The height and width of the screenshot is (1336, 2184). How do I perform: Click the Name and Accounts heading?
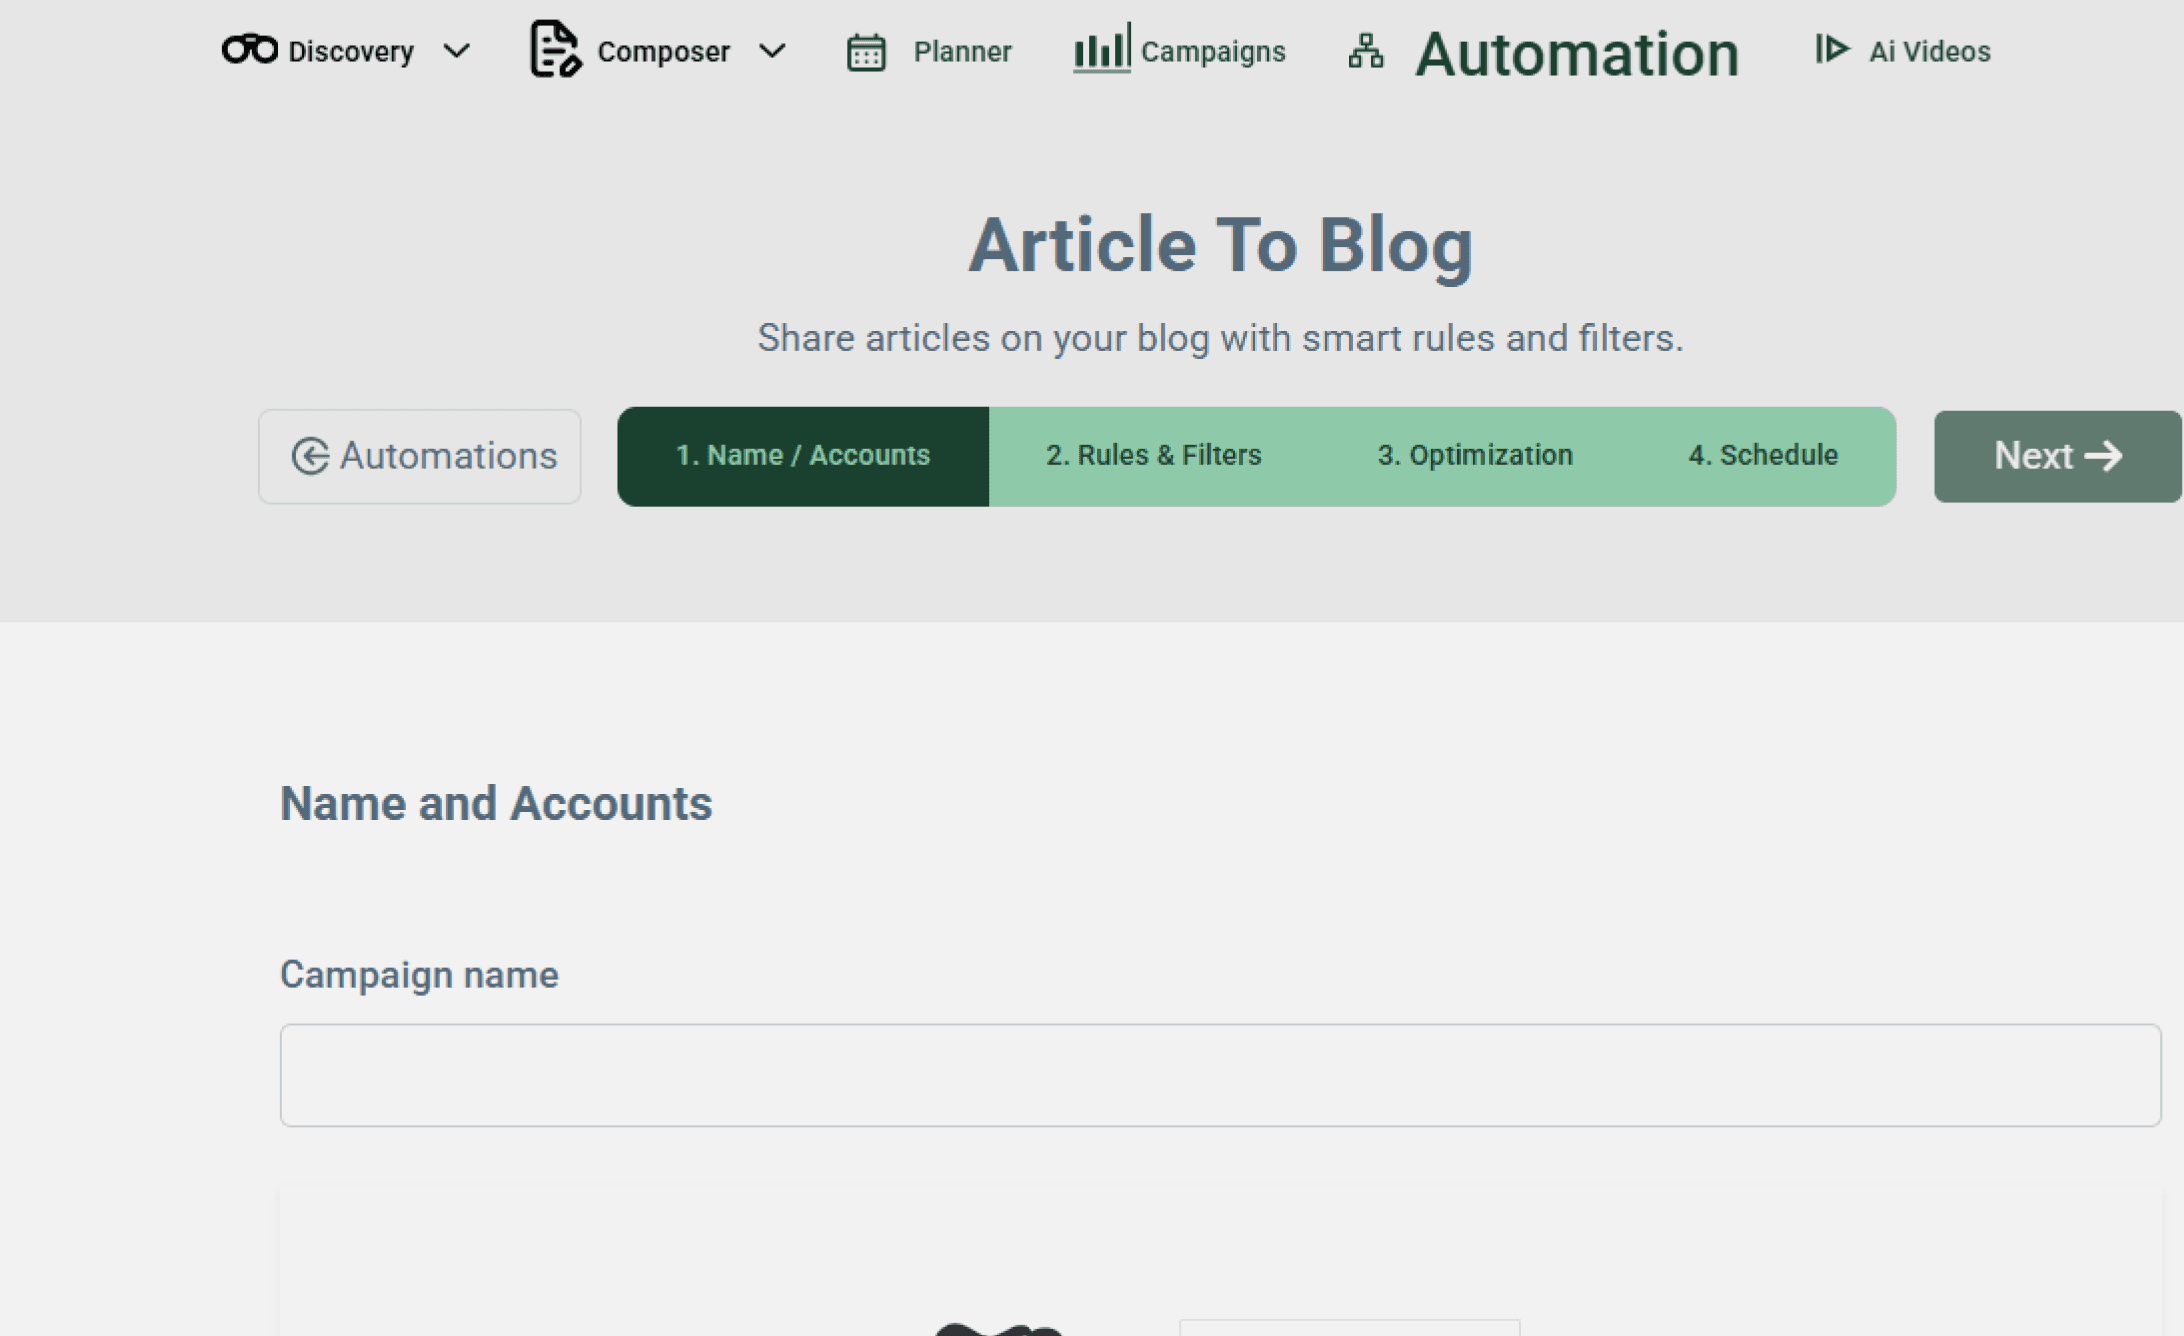[496, 803]
